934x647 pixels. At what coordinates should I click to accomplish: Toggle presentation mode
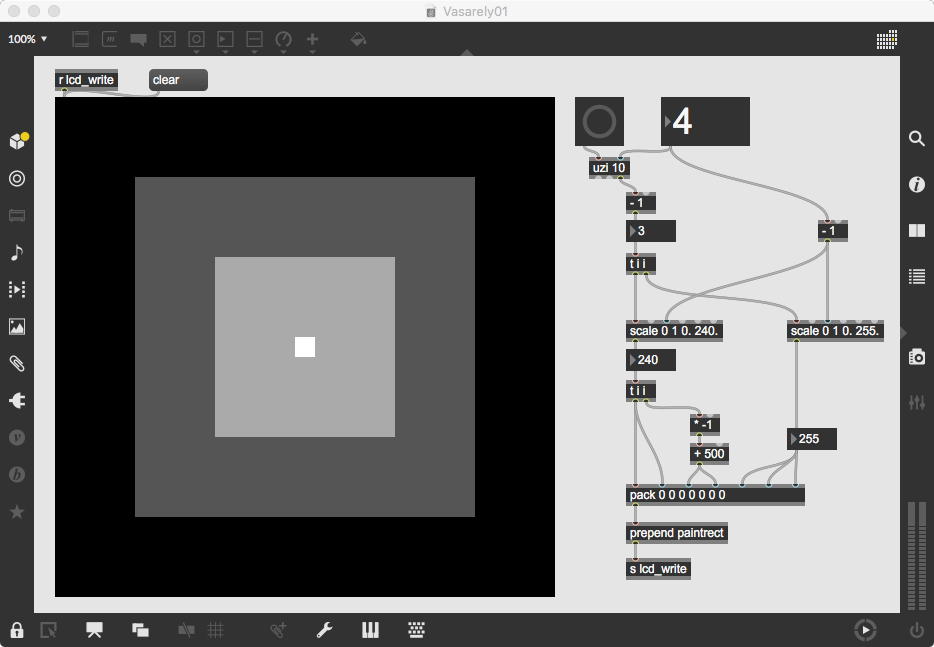[94, 630]
